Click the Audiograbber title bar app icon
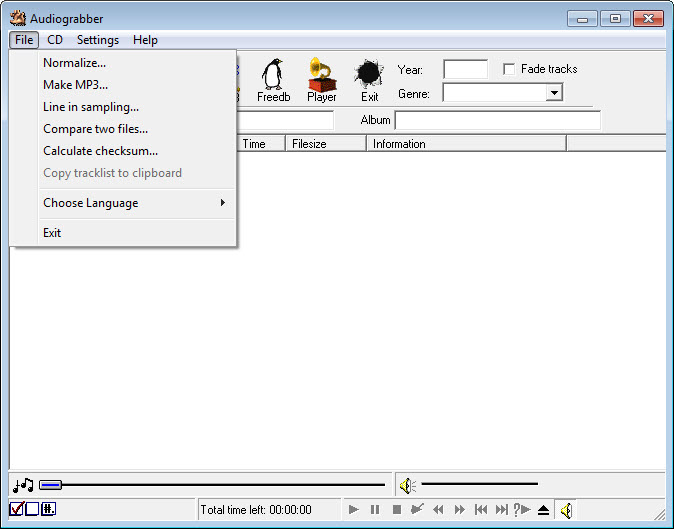The height and width of the screenshot is (529, 674). [x=18, y=18]
